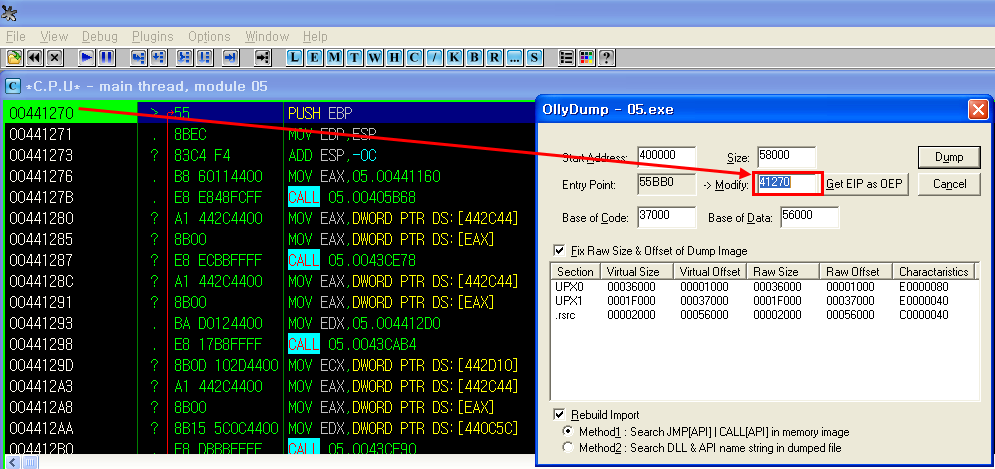Click the Close program X toolbar icon
Image resolution: width=995 pixels, height=469 pixels.
pos(55,58)
